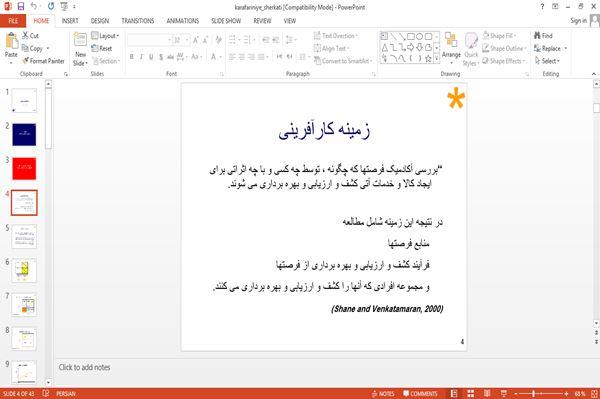This screenshot has height=399, width=600.
Task: Expand the Section dropdown
Action: (x=106, y=61)
